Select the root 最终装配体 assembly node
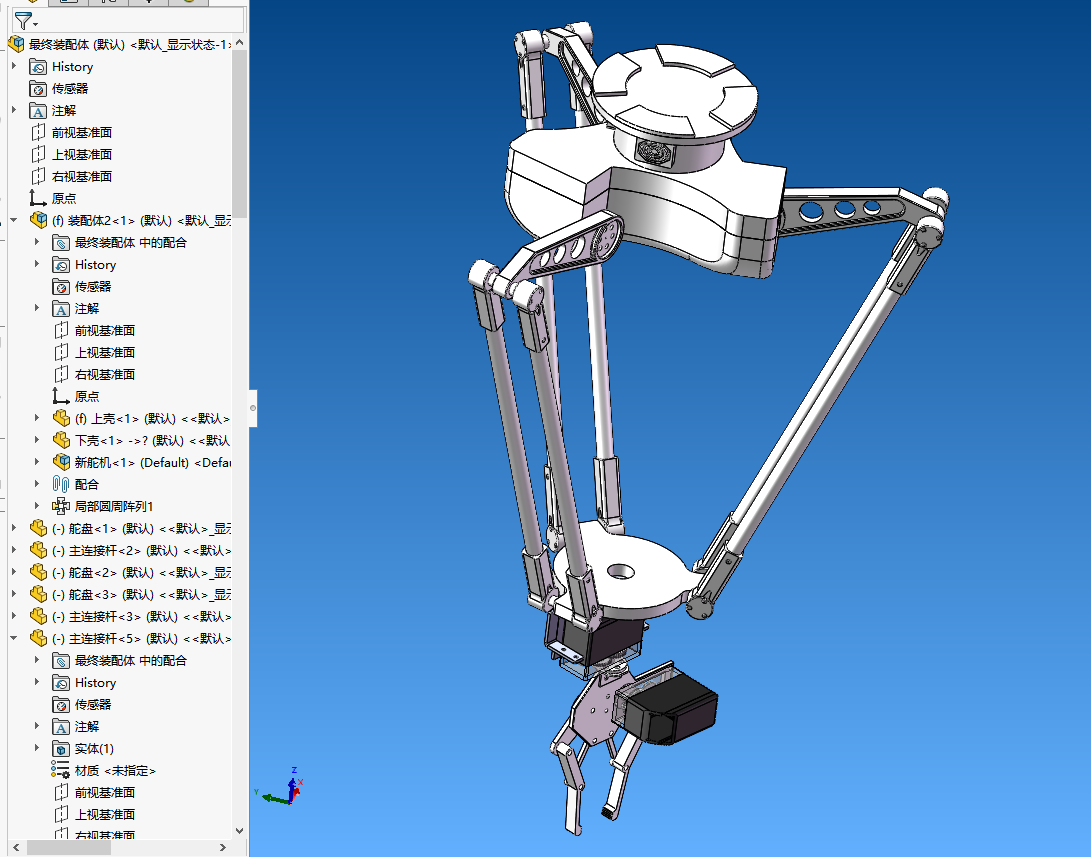 130,44
